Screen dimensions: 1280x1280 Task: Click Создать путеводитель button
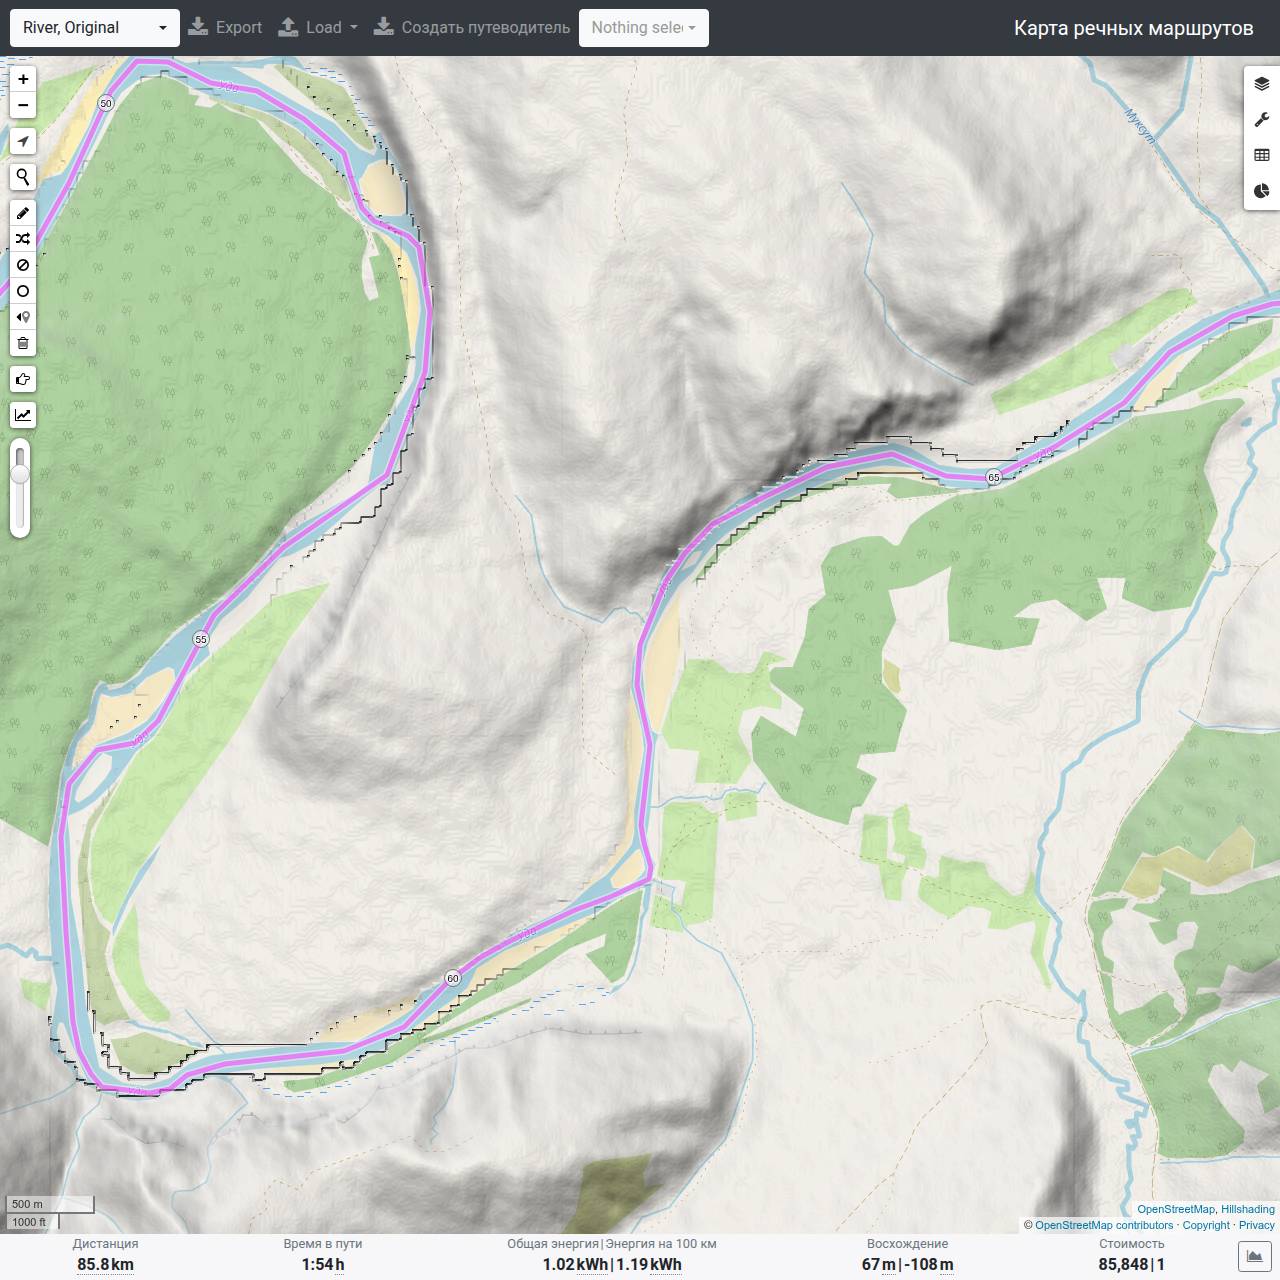(472, 28)
